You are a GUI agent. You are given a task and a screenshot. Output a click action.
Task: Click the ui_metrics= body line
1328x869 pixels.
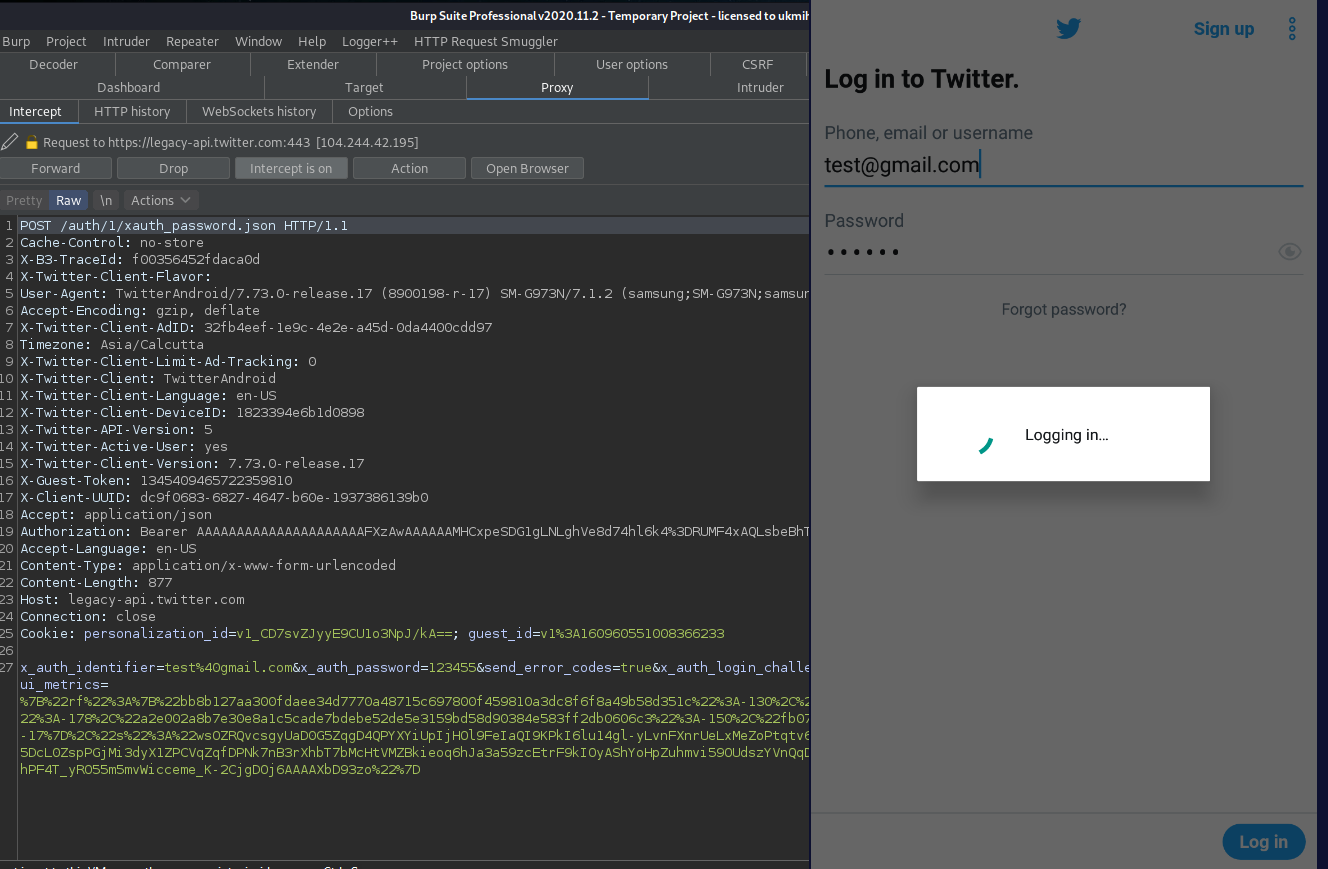[64, 685]
